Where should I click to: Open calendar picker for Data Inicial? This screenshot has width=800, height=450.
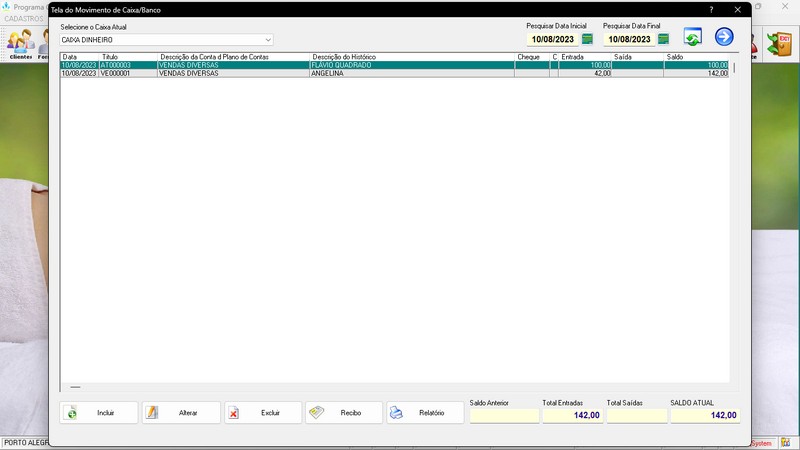coord(587,39)
